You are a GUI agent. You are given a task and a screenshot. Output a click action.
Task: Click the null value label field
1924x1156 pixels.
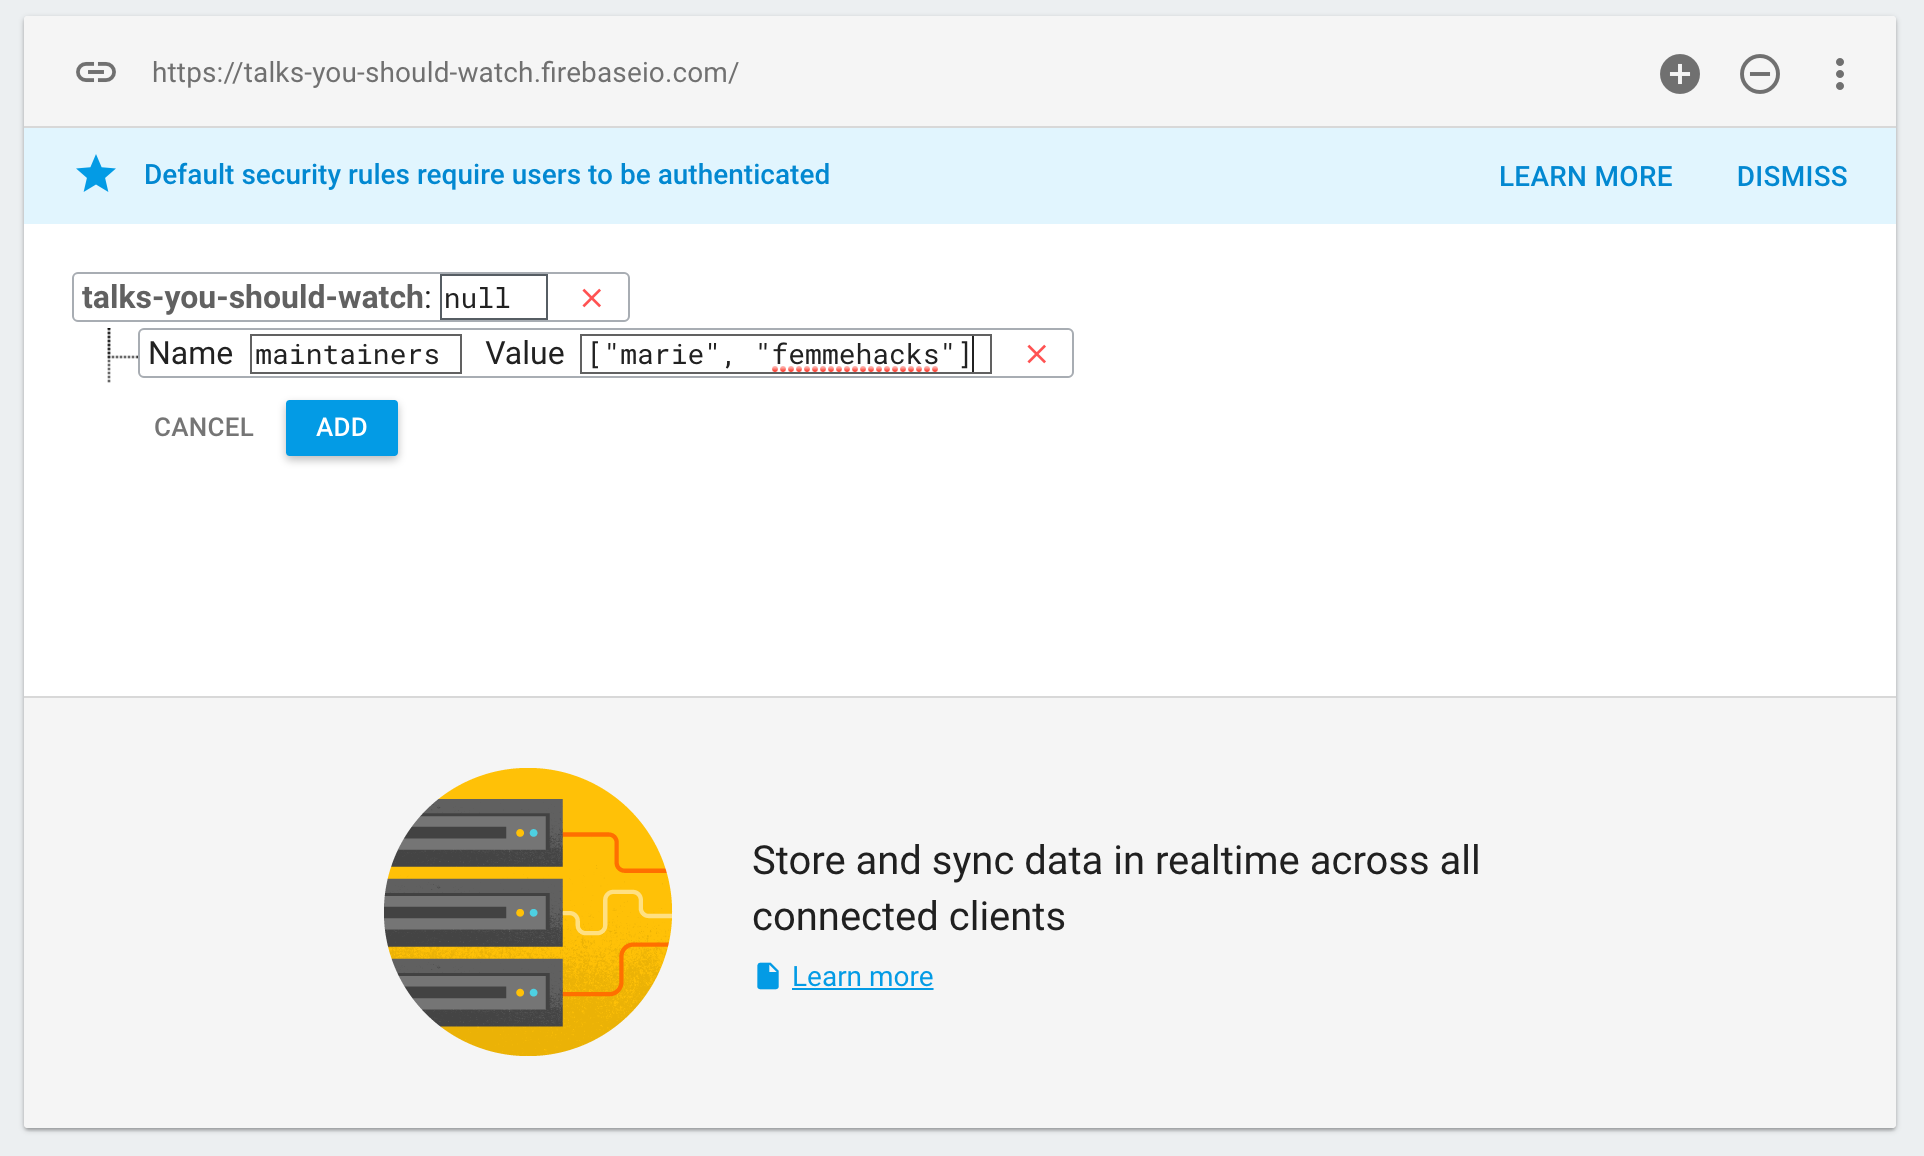[491, 296]
